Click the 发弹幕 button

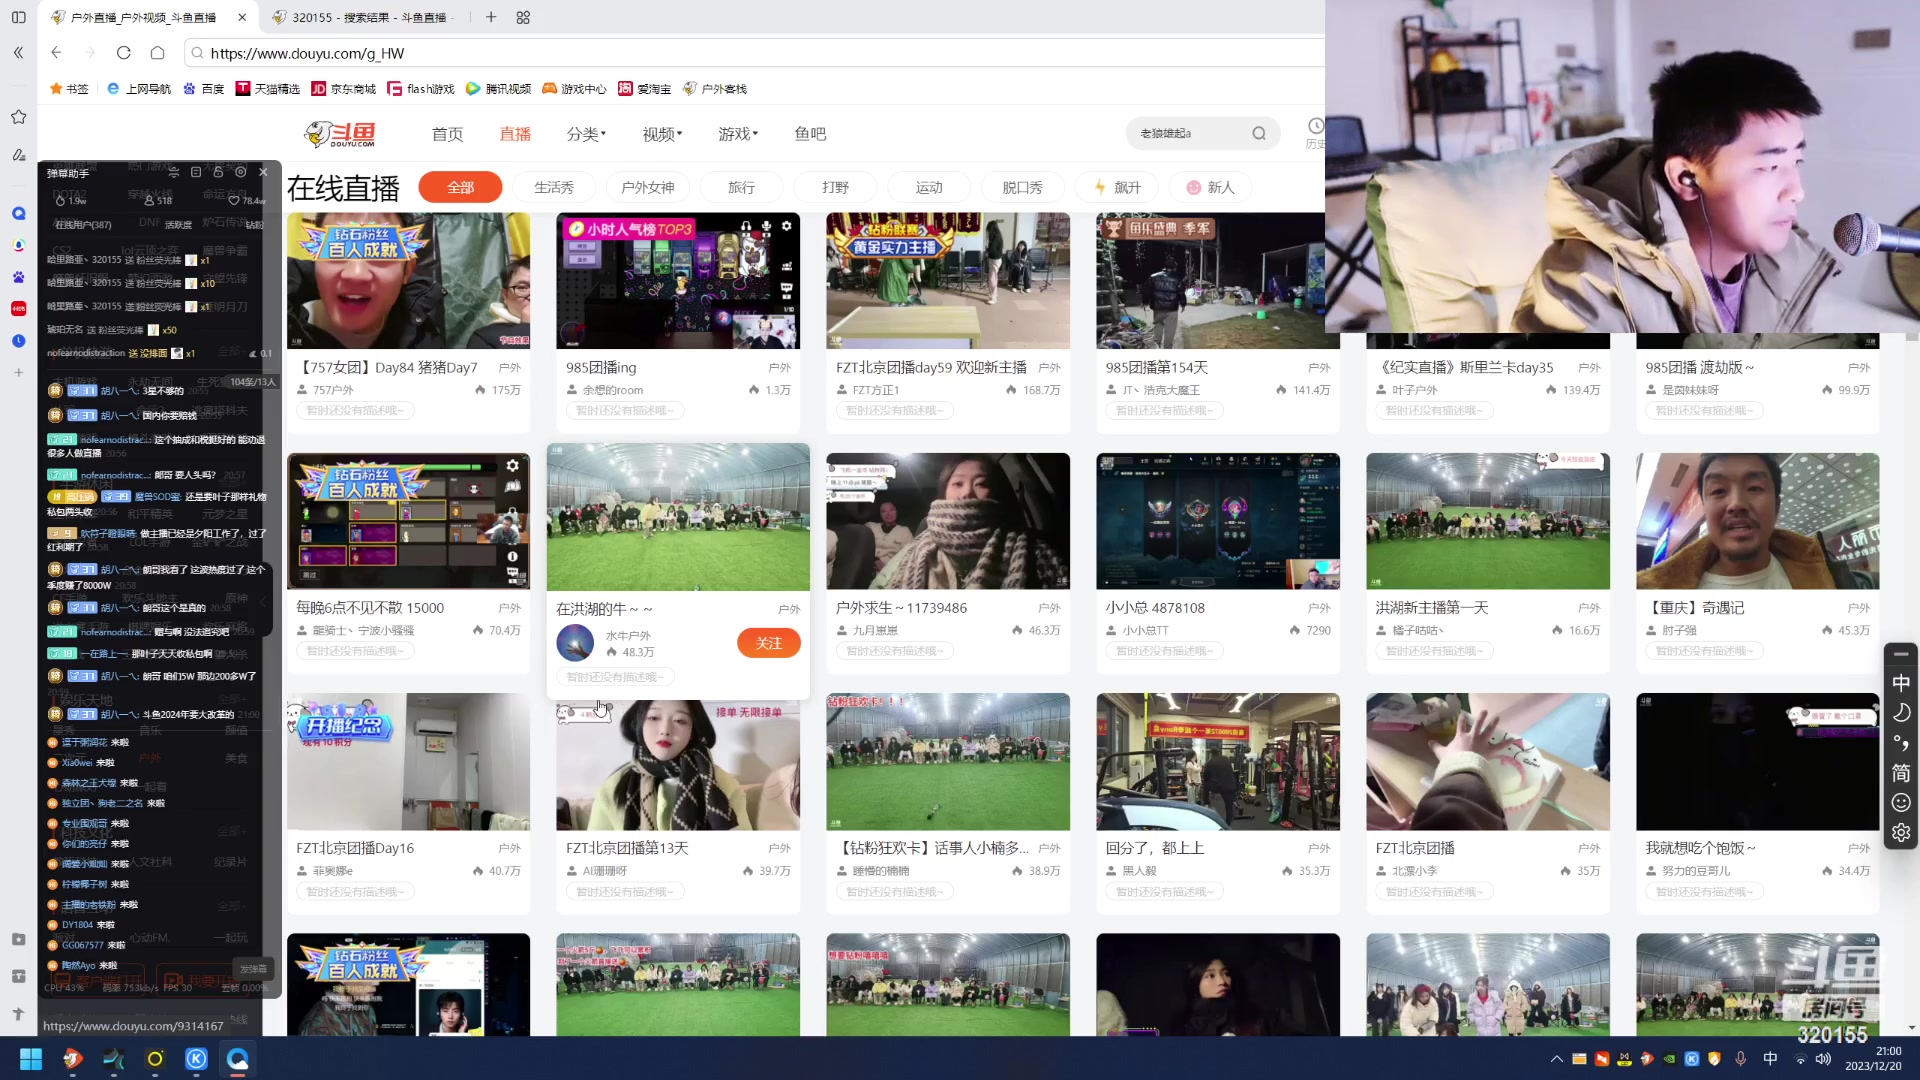(x=253, y=969)
